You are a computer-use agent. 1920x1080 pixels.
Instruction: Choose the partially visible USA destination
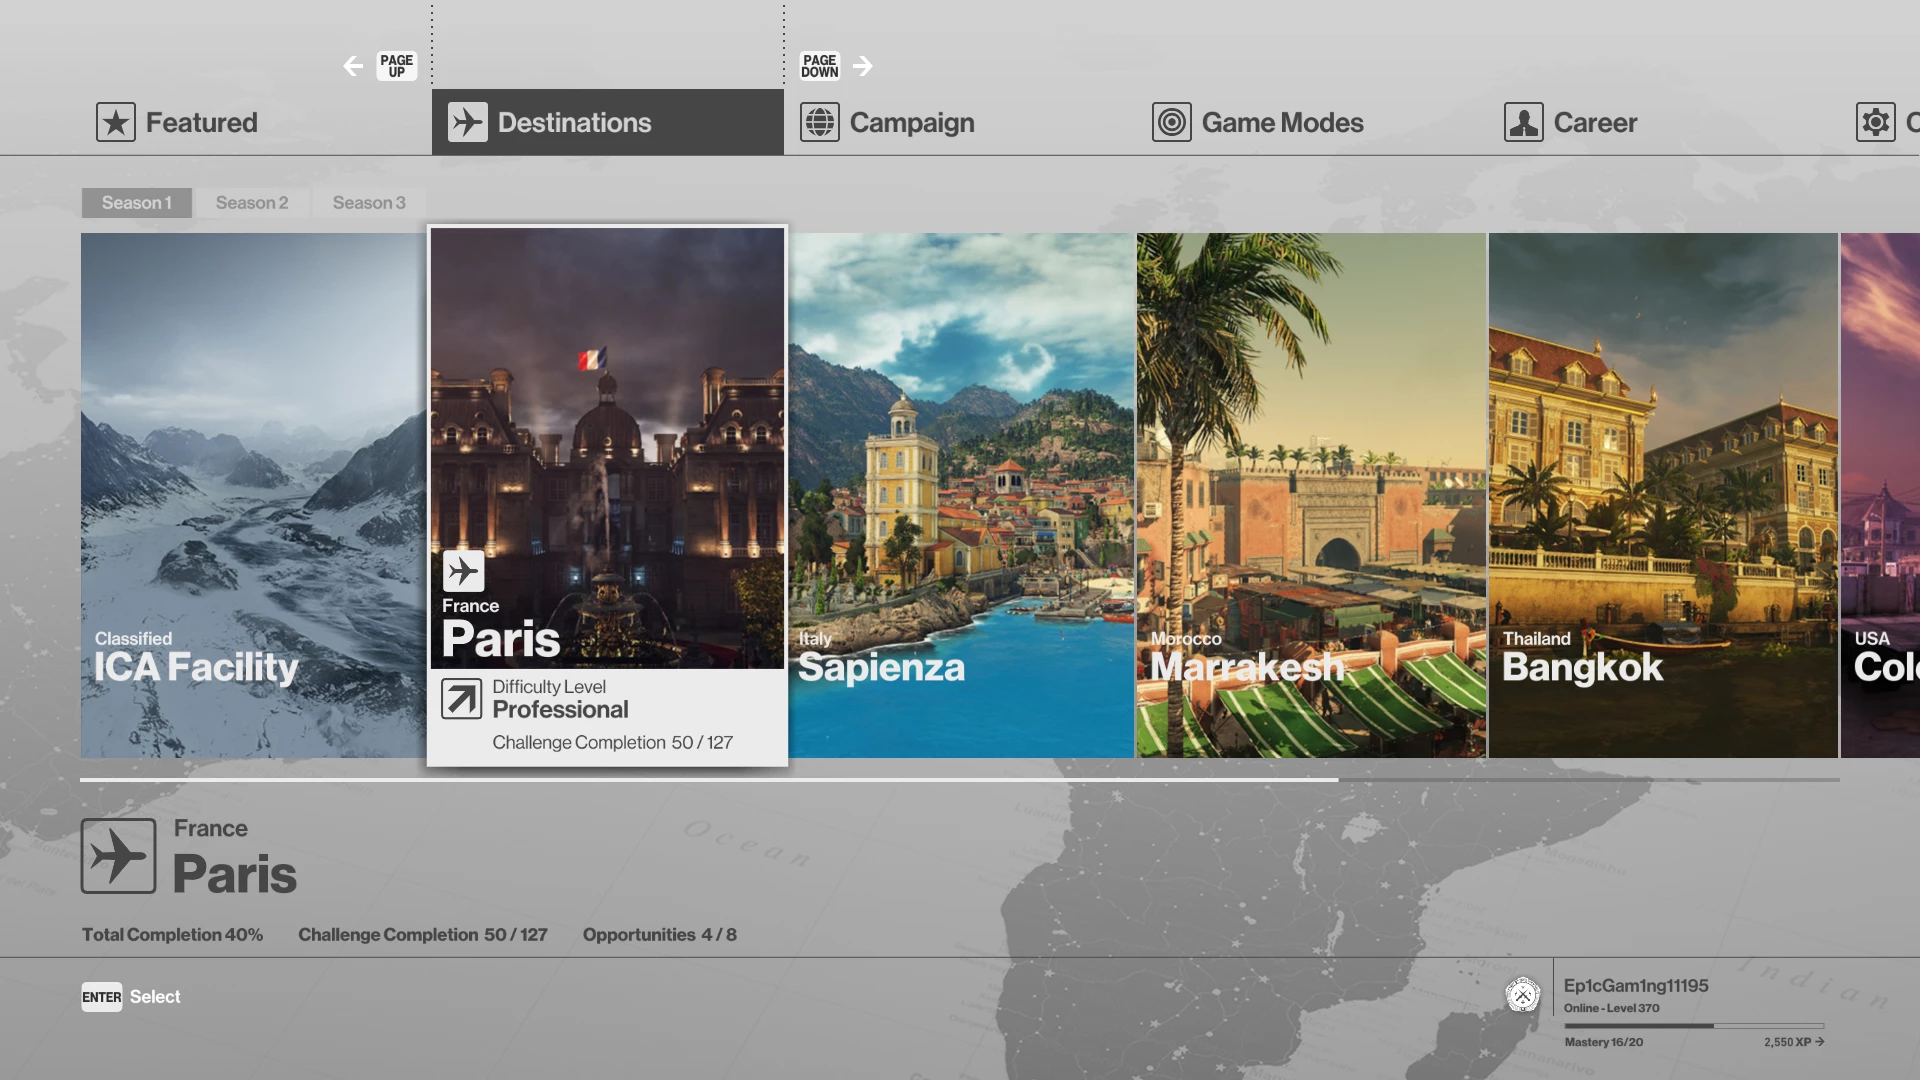1881,495
